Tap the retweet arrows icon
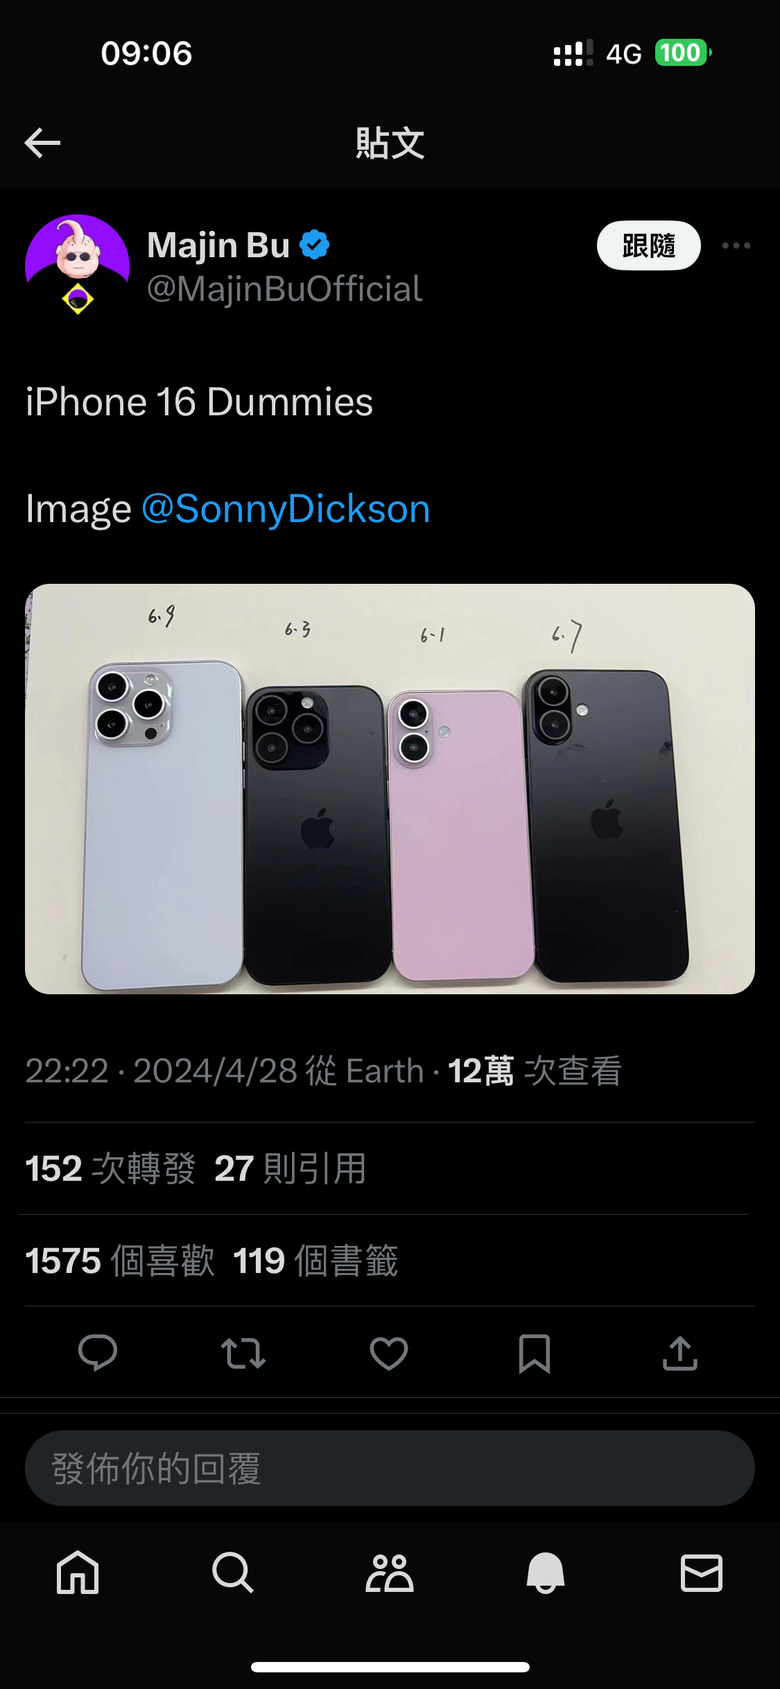 243,1353
